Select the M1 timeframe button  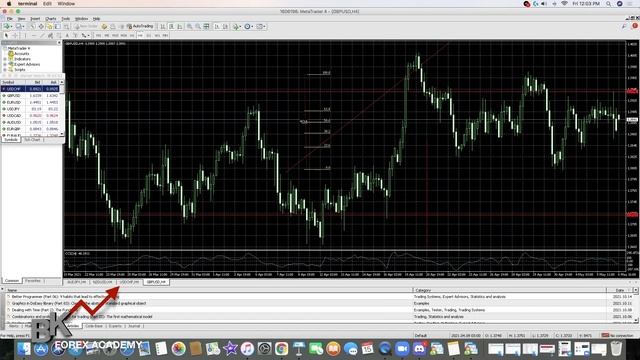click(x=98, y=36)
